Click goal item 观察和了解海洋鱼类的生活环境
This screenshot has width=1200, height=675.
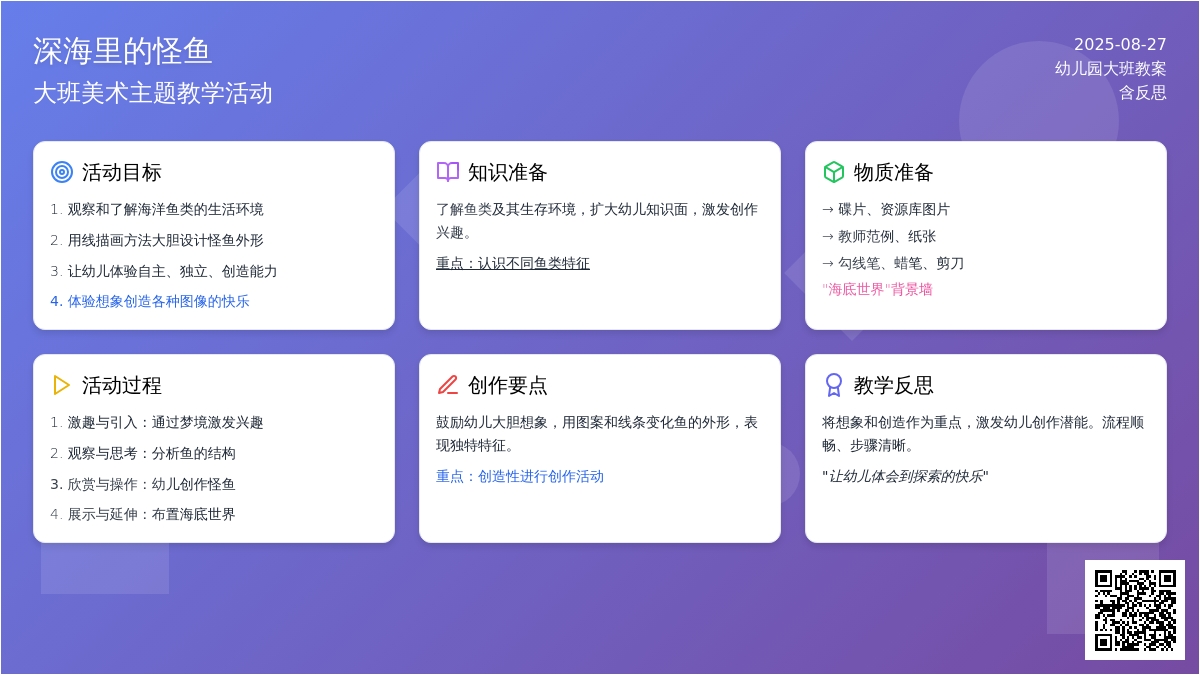[166, 209]
